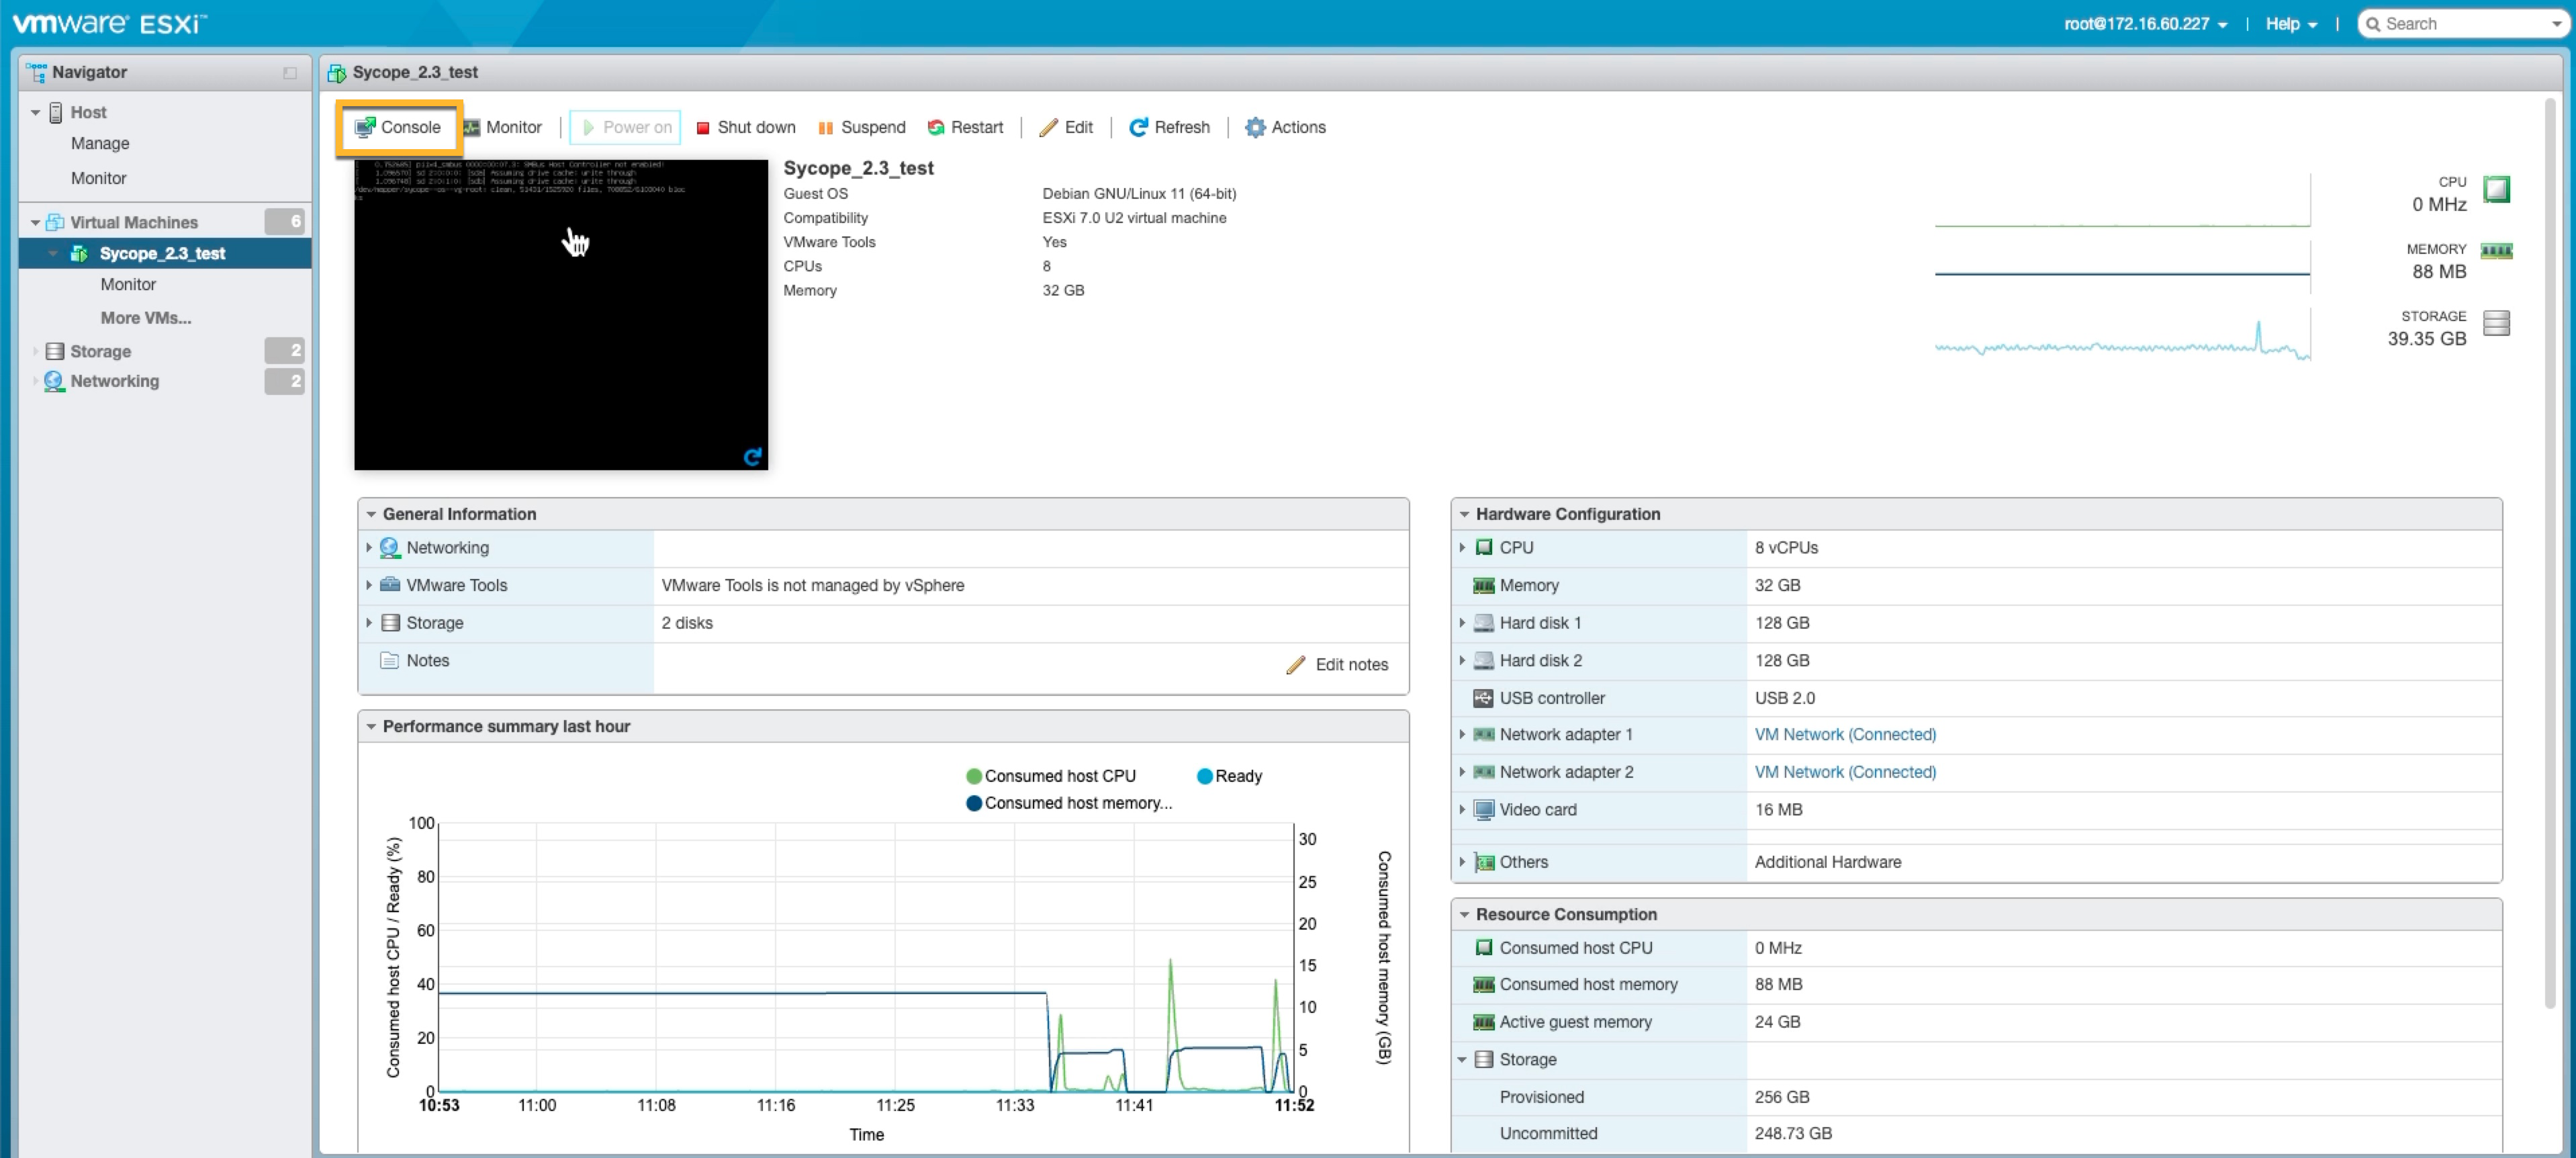Select Host in the Navigator
2576x1158 pixels.
[88, 112]
